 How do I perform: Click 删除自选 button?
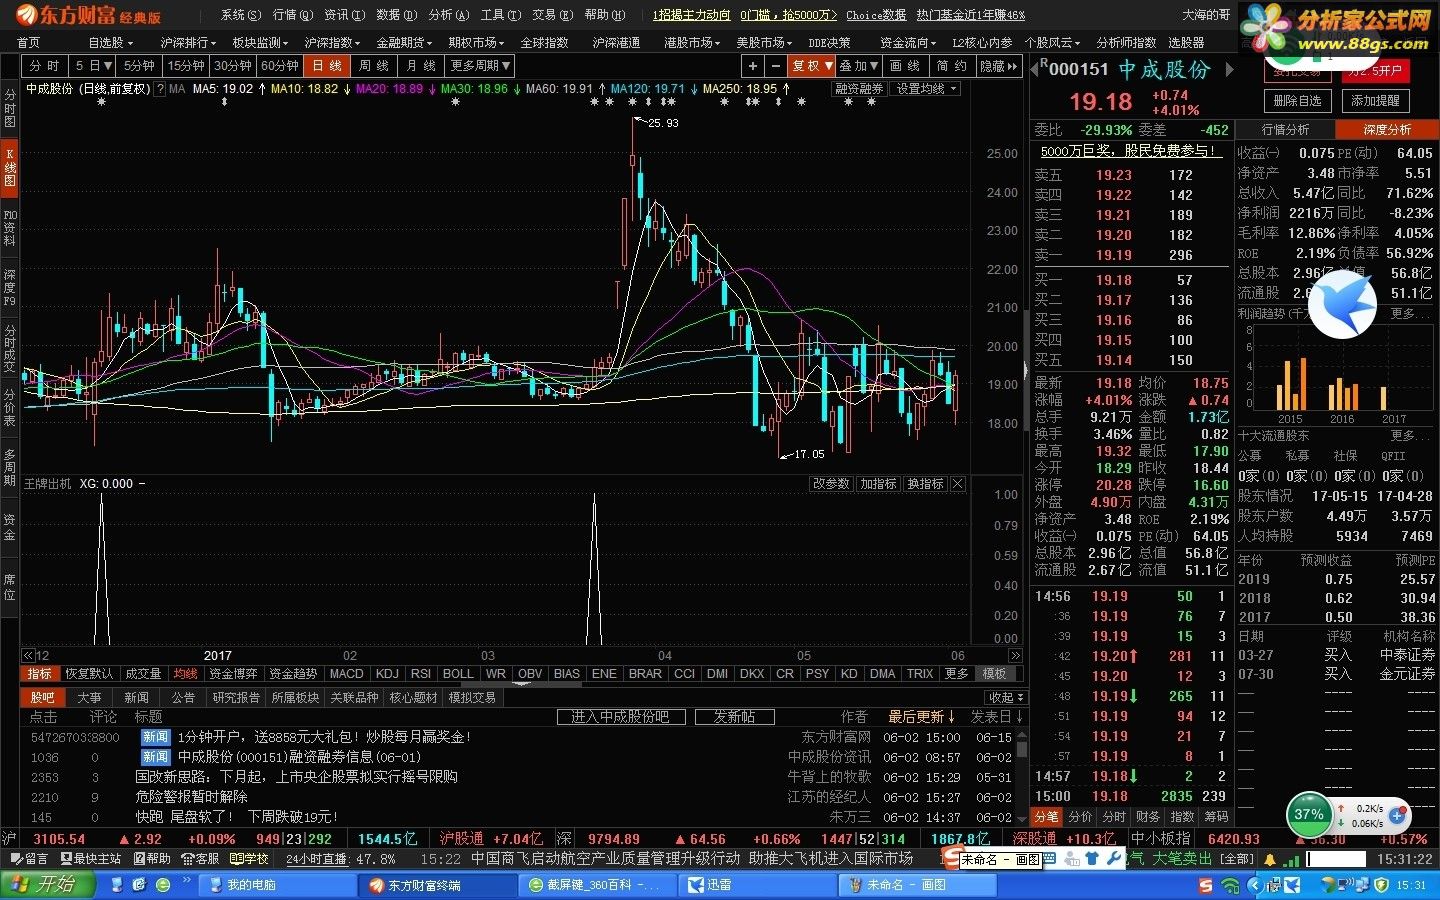1297,101
